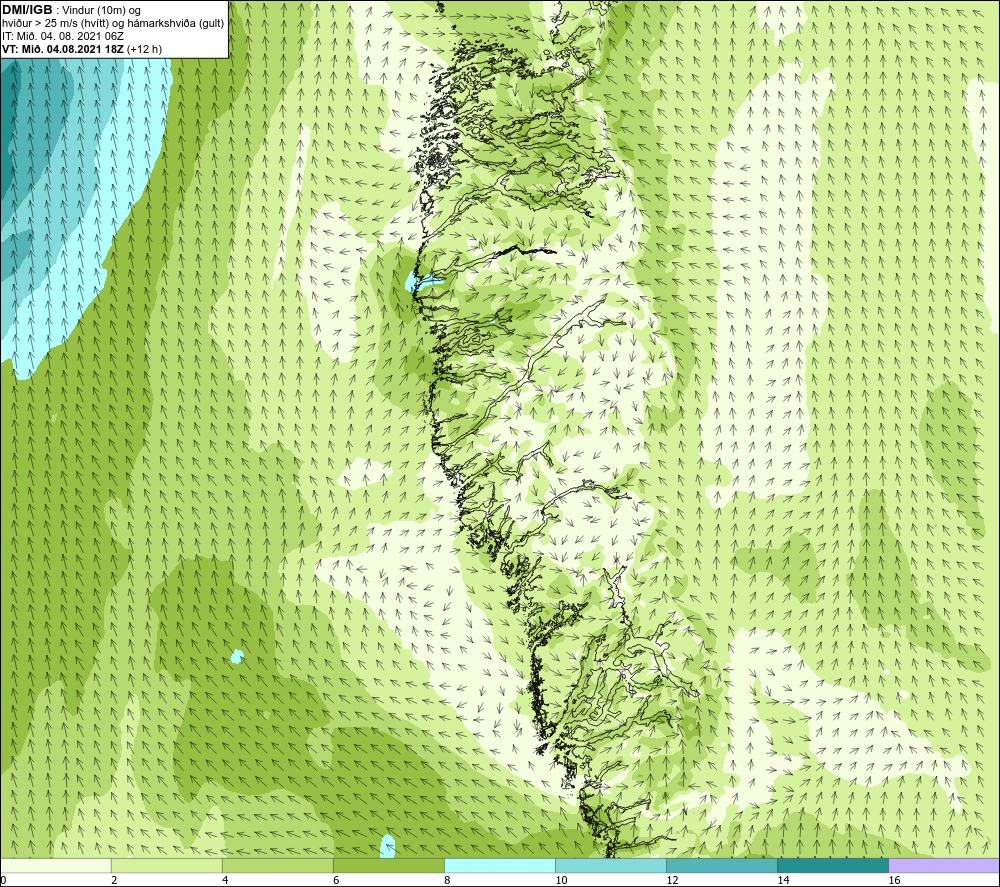Click the 12–14 teal scale segment

(722, 866)
